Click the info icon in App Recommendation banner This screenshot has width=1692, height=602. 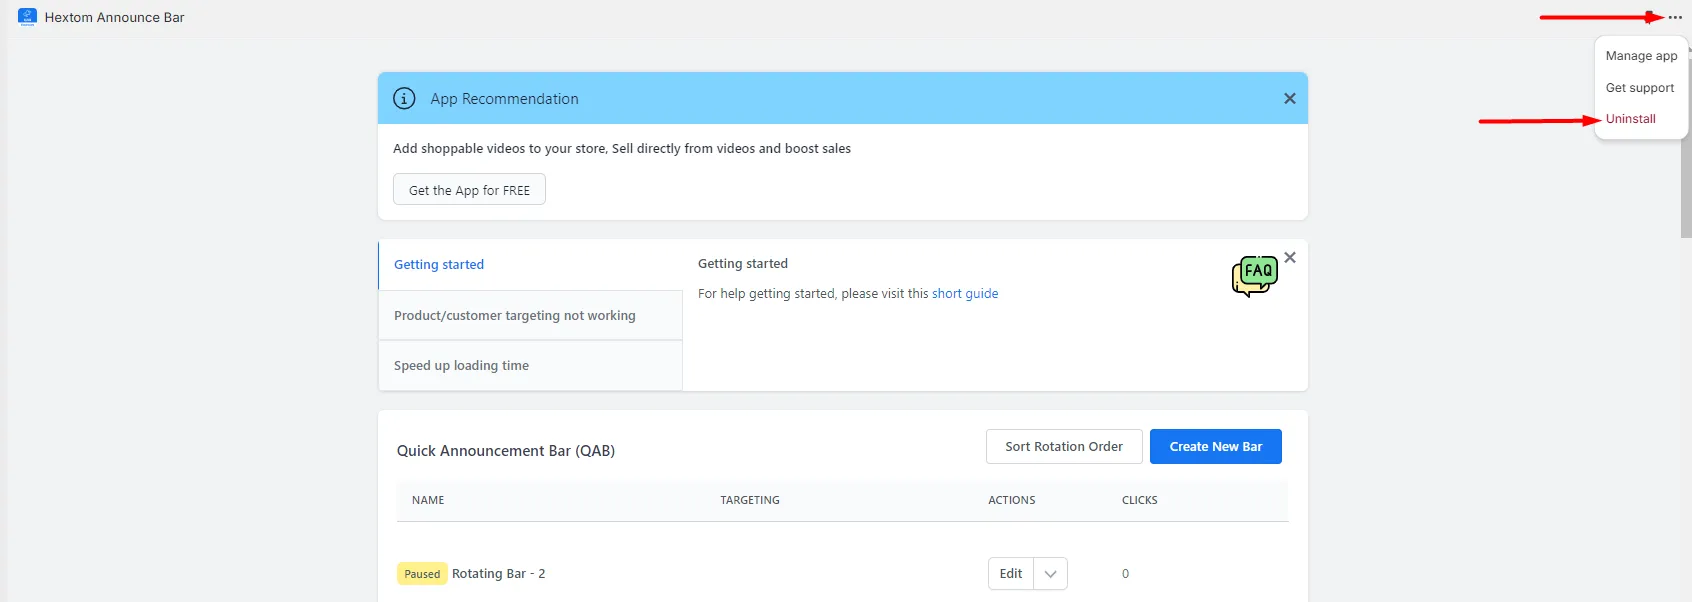[x=404, y=98]
